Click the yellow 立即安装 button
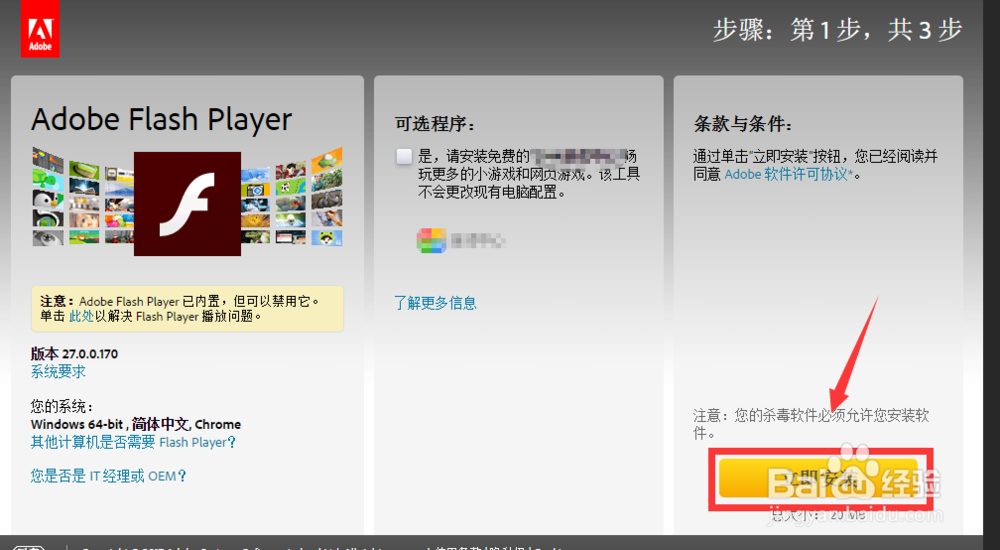 click(x=818, y=478)
